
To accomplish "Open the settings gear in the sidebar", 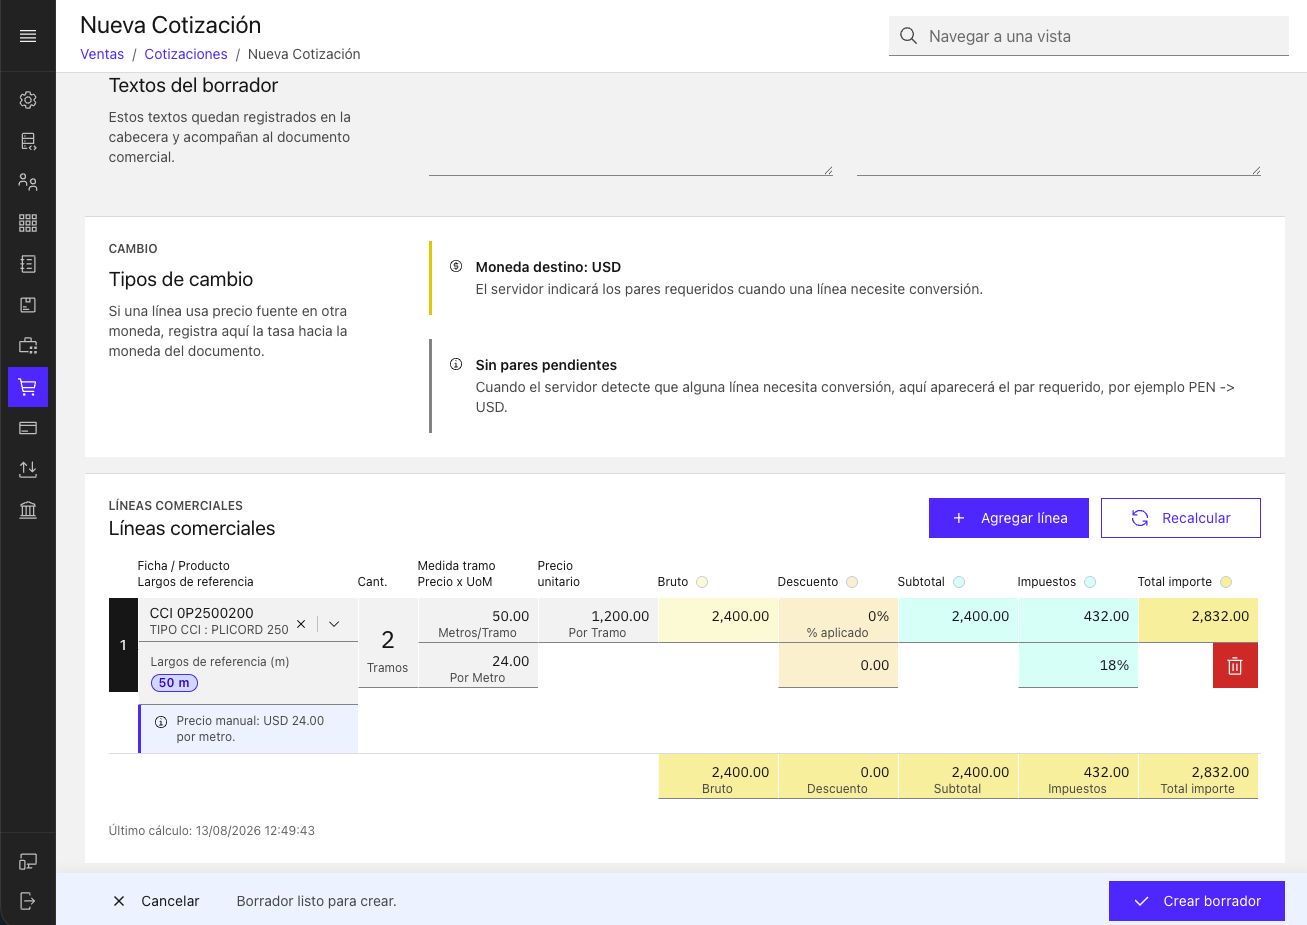I will click(28, 100).
